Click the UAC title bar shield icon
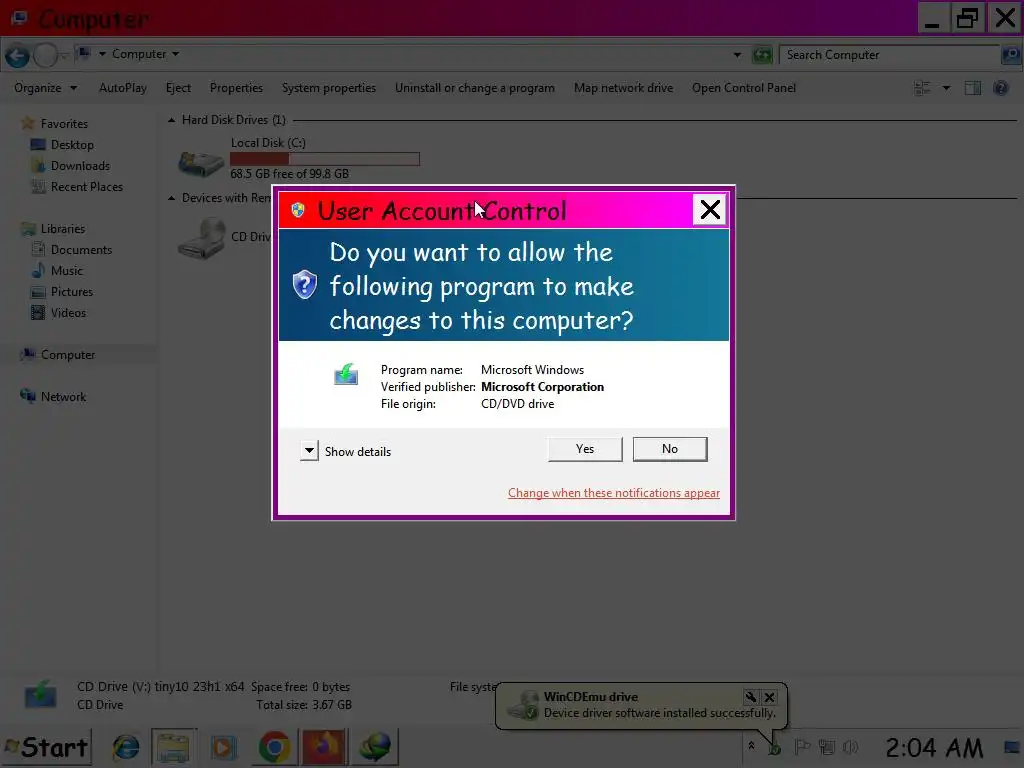Screen dimensions: 1024x768 click(298, 210)
